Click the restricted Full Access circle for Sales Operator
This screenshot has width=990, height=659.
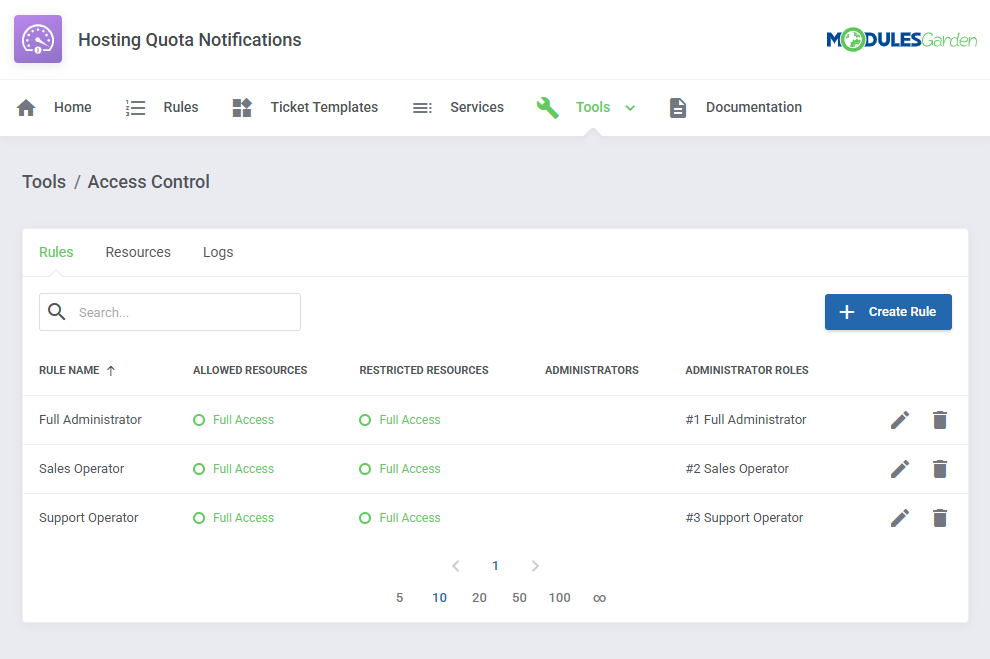365,469
